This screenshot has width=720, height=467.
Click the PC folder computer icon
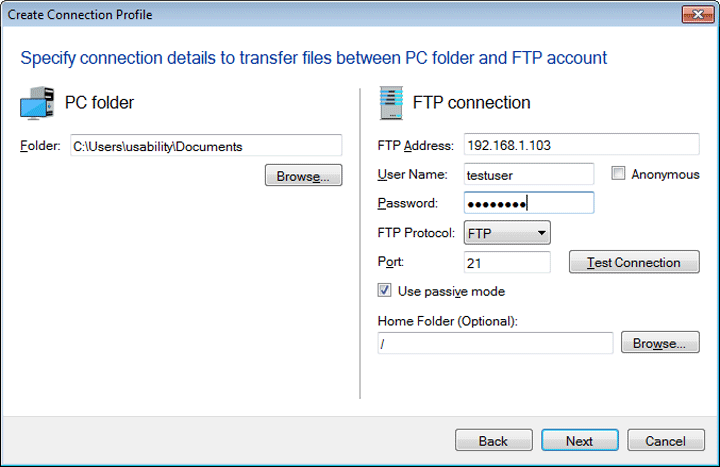(x=37, y=102)
